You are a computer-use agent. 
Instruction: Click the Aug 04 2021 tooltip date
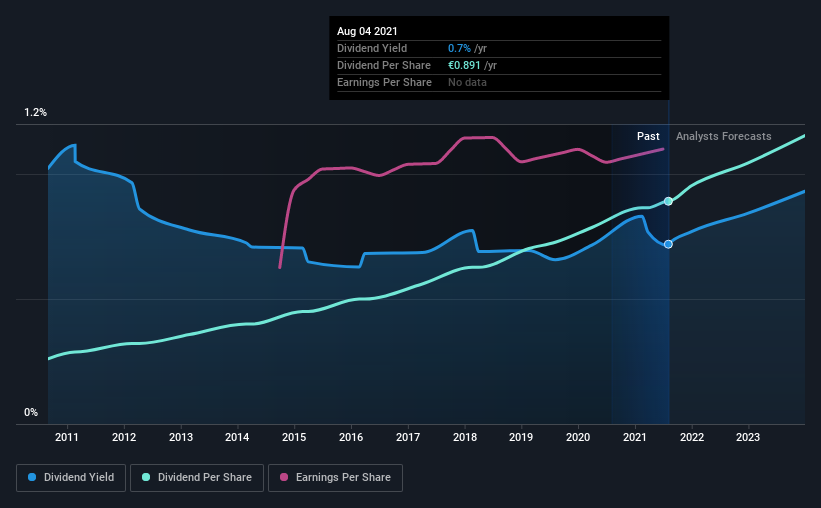pos(367,31)
